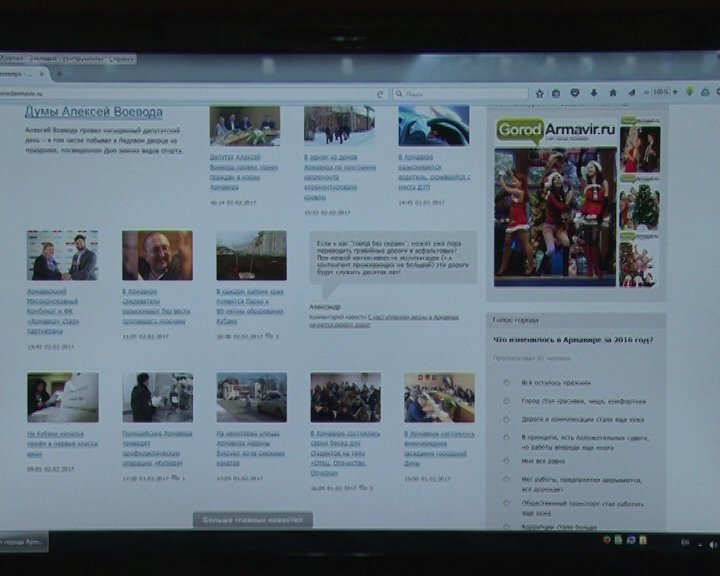Select poll option starting 'В принципе, есть положительные'
Image resolution: width=720 pixels, height=576 pixels.
click(x=506, y=437)
